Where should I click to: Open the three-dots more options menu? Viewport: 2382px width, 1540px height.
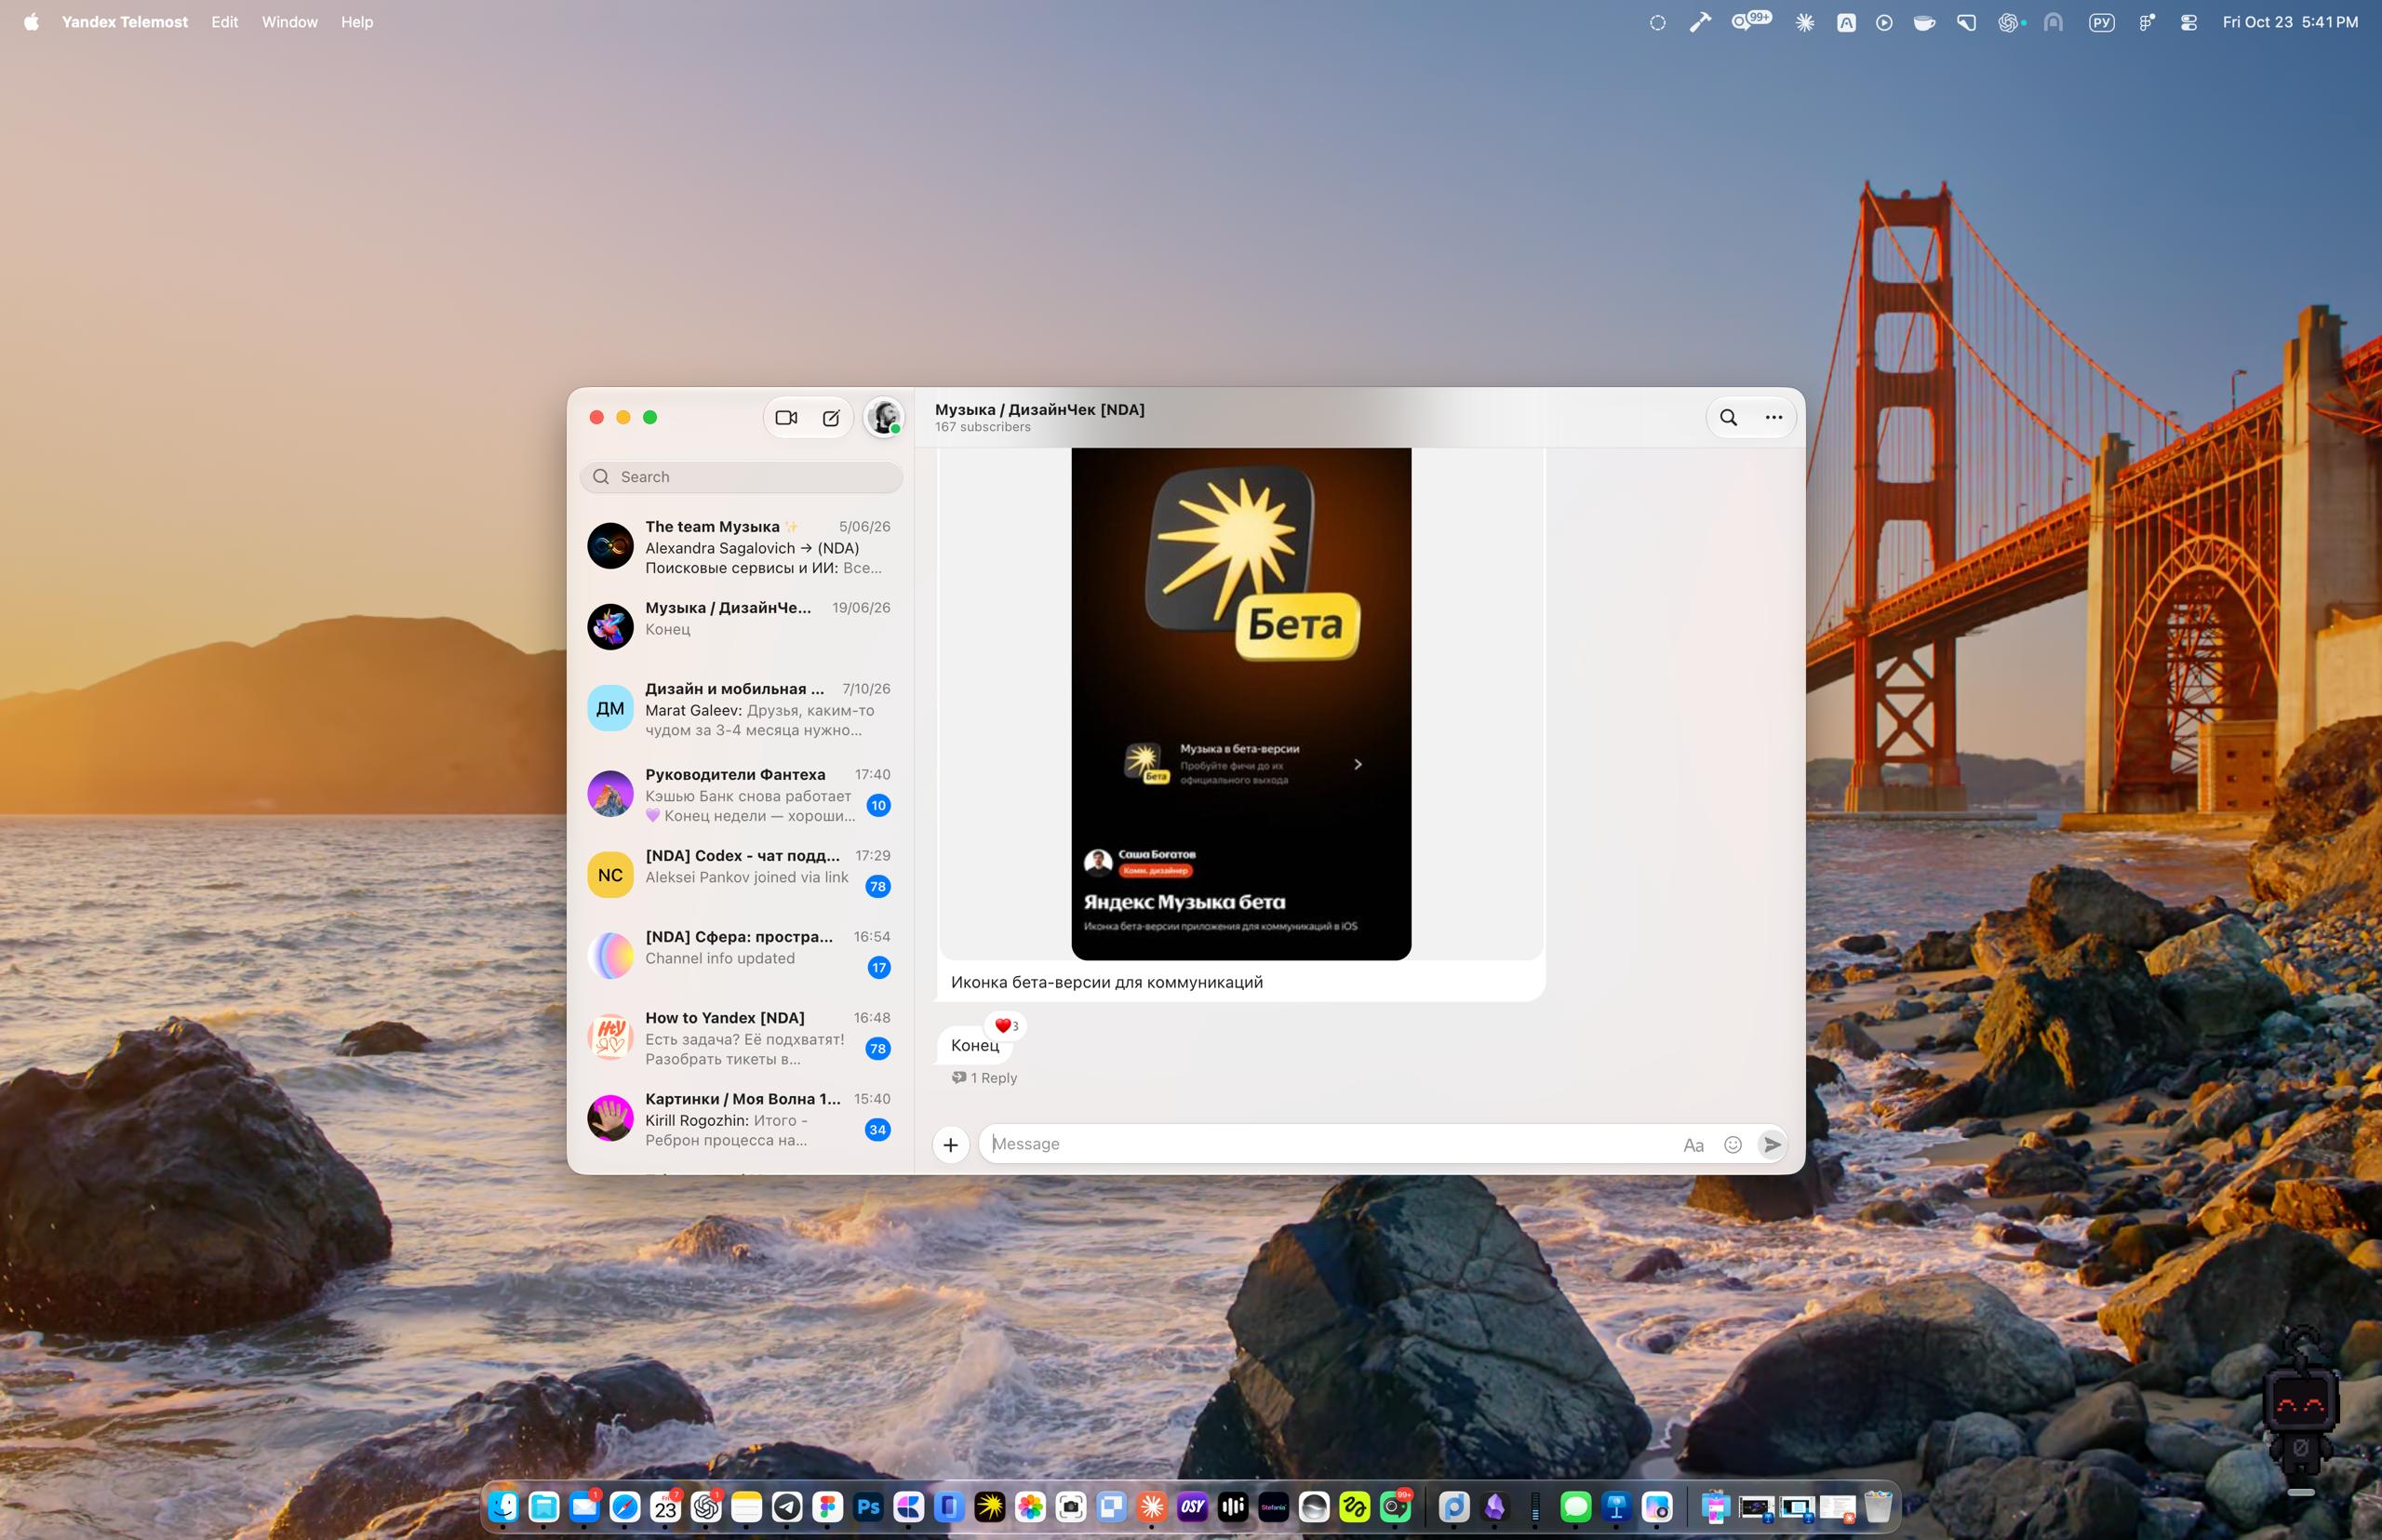coord(1773,418)
